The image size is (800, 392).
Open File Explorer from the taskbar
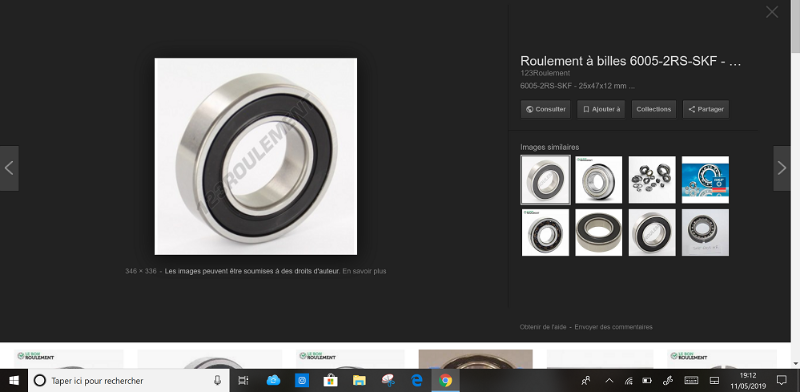[359, 380]
